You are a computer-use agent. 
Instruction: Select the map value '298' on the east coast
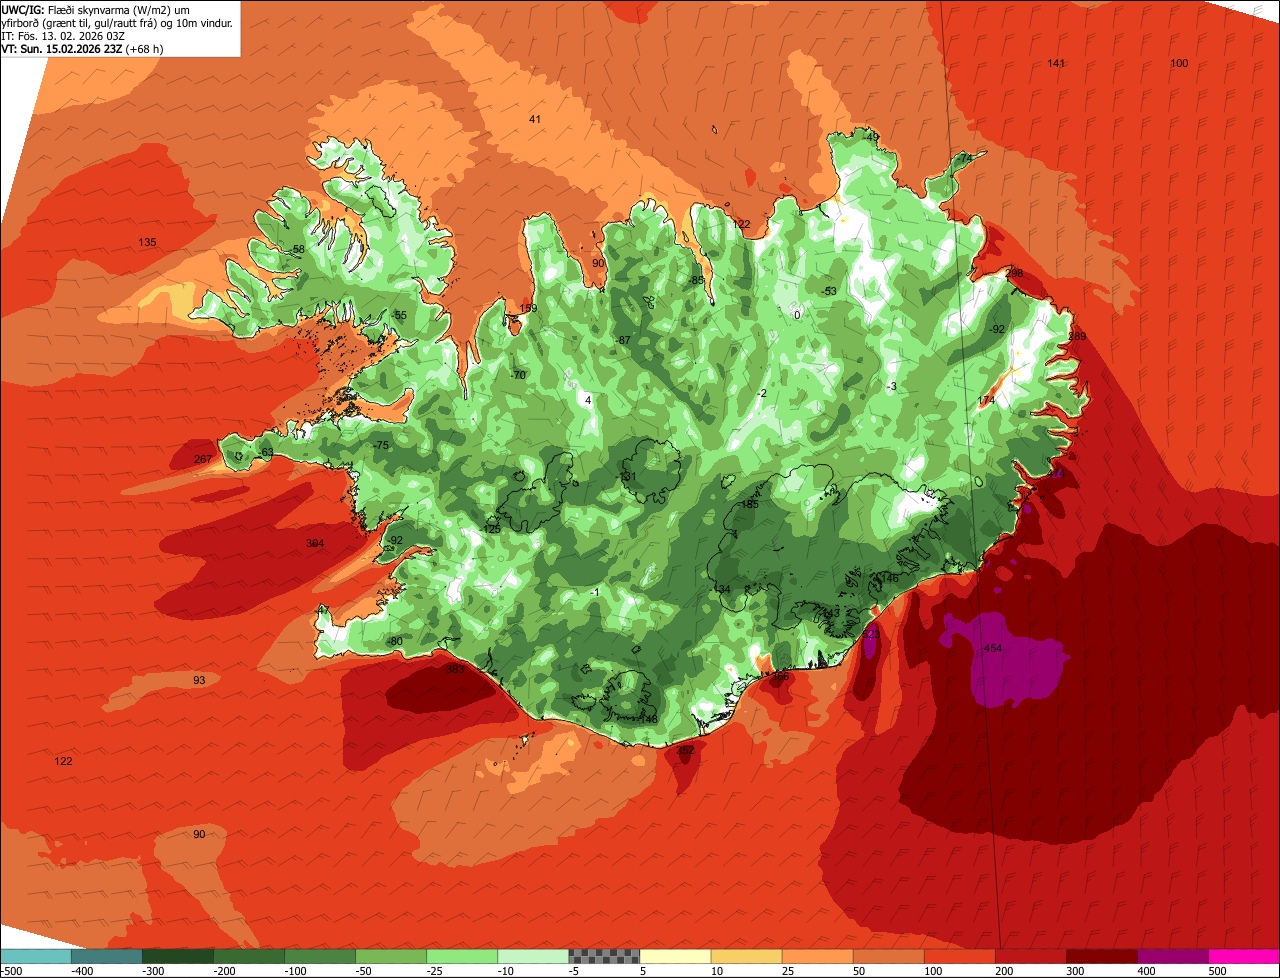pyautogui.click(x=1014, y=273)
